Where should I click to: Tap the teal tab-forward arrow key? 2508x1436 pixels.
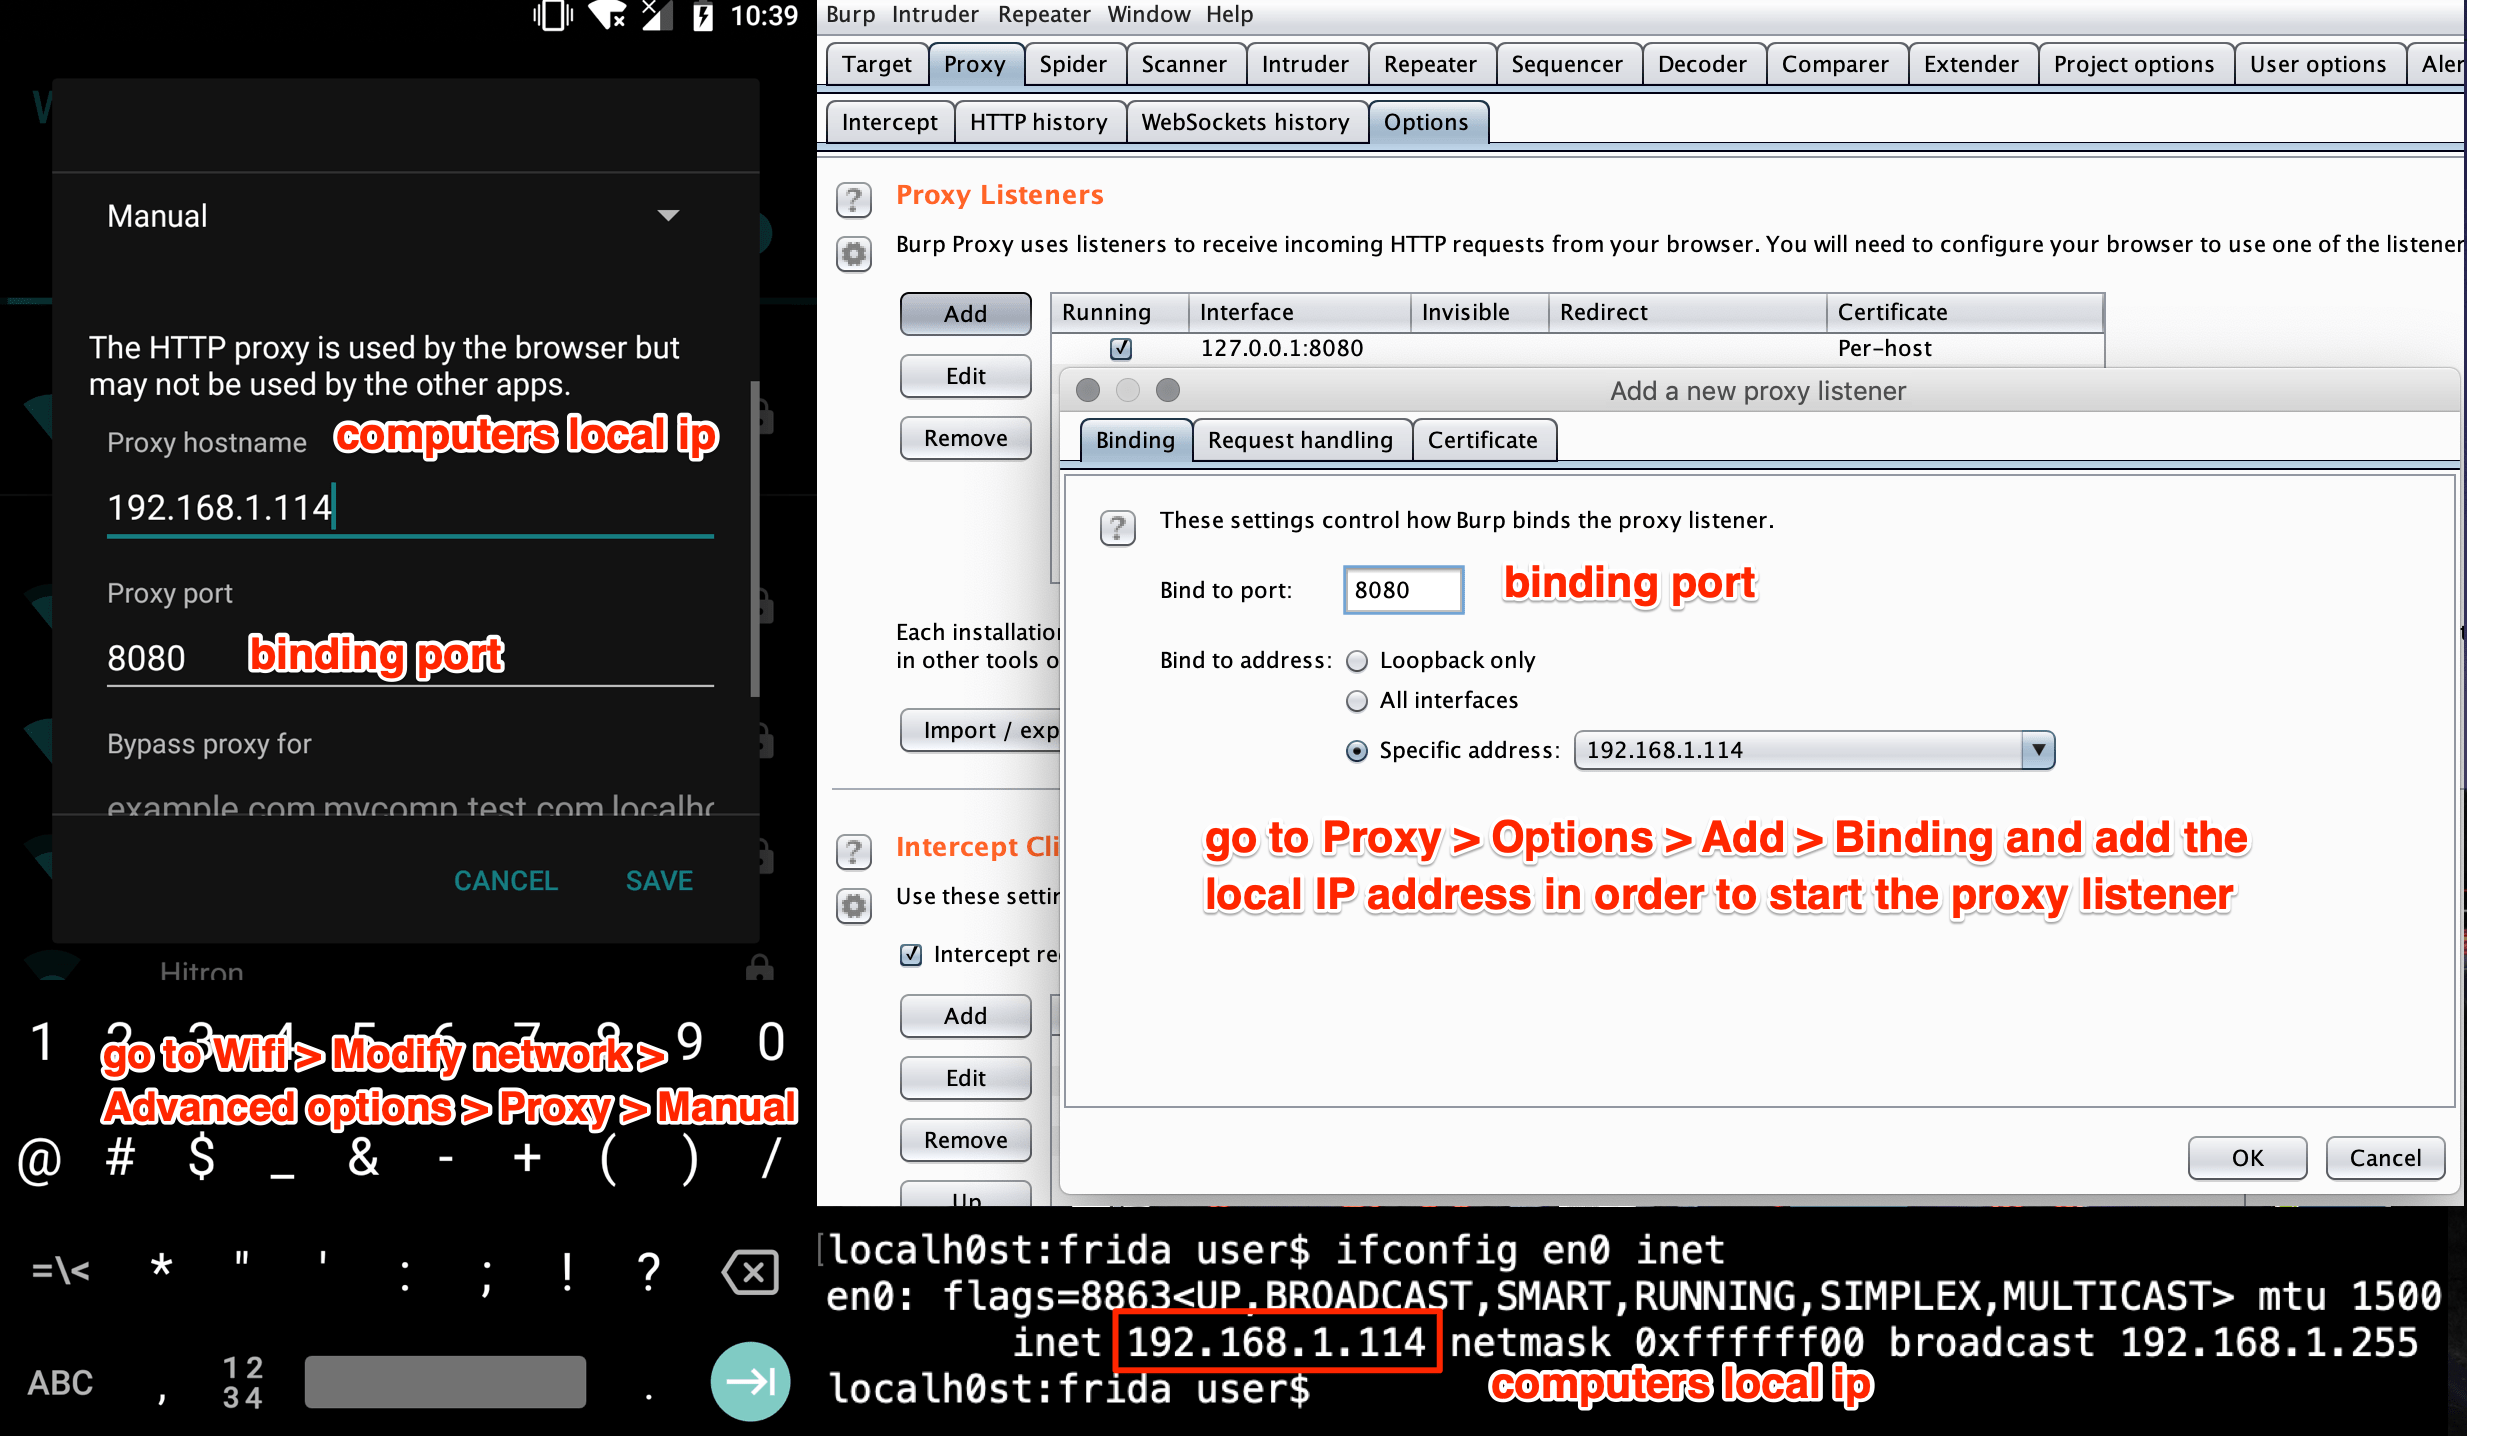[750, 1381]
